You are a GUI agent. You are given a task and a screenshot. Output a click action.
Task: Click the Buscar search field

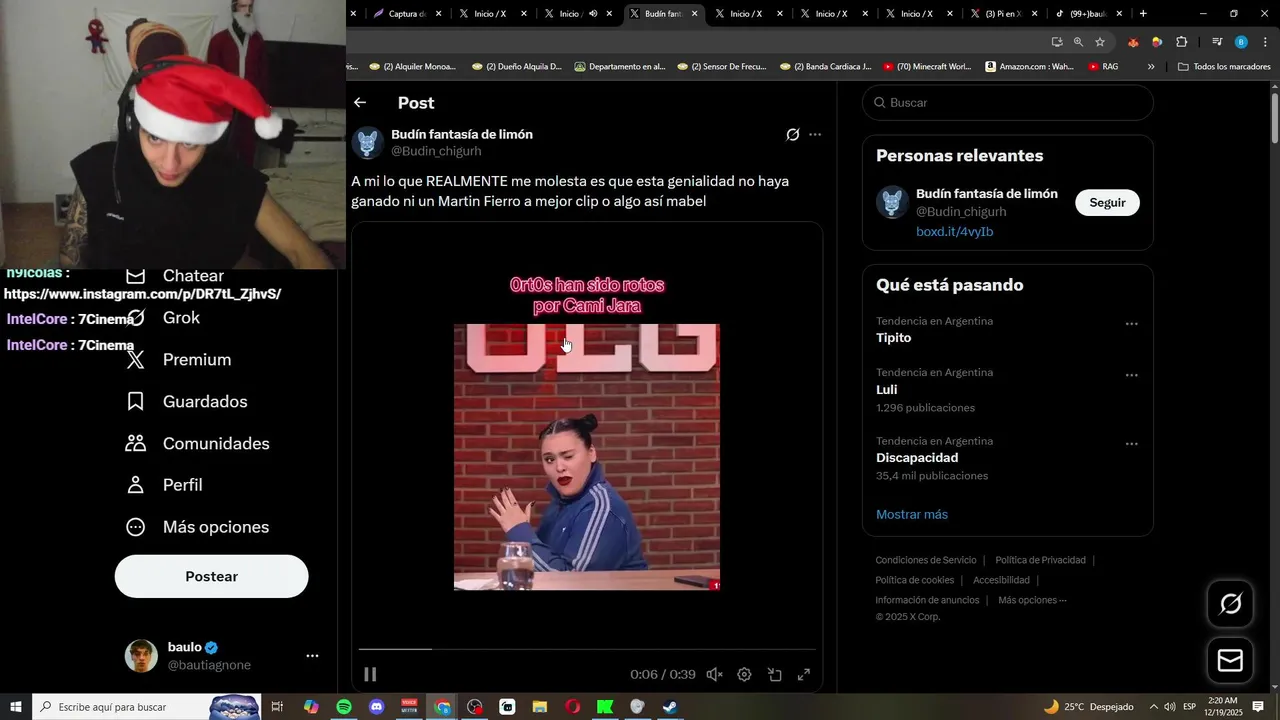pos(1008,103)
